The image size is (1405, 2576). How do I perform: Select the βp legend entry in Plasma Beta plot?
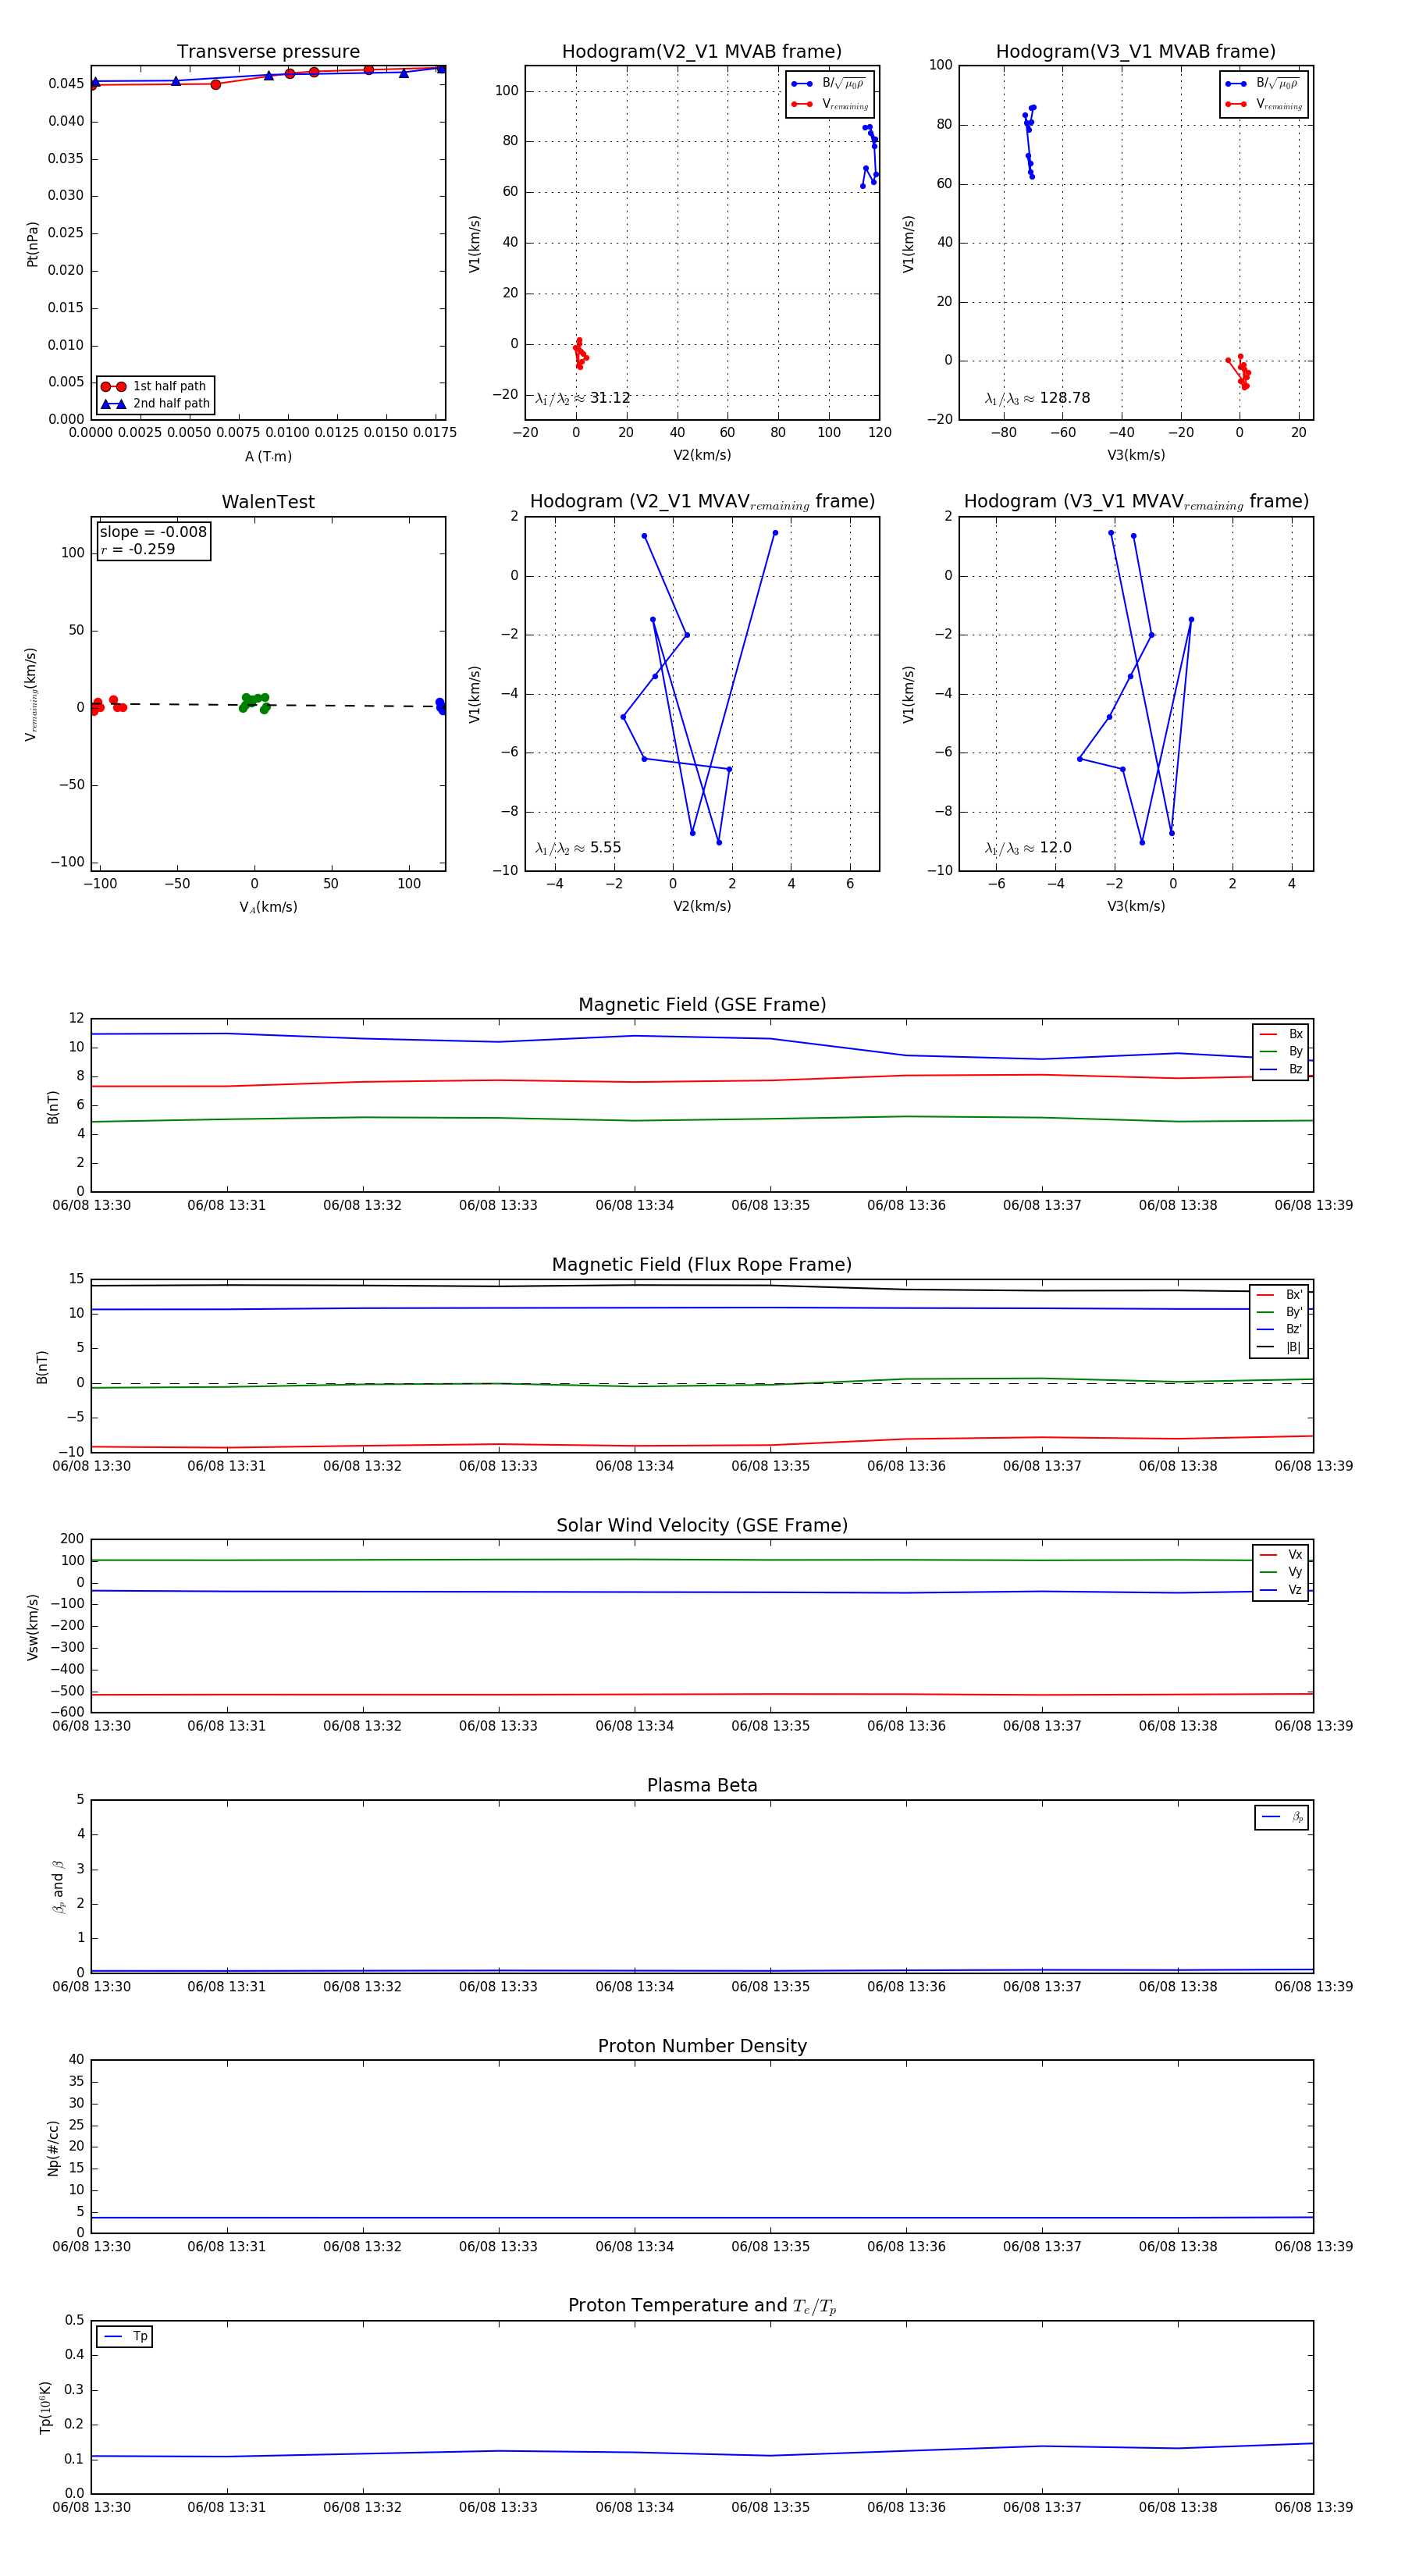click(x=1283, y=1817)
